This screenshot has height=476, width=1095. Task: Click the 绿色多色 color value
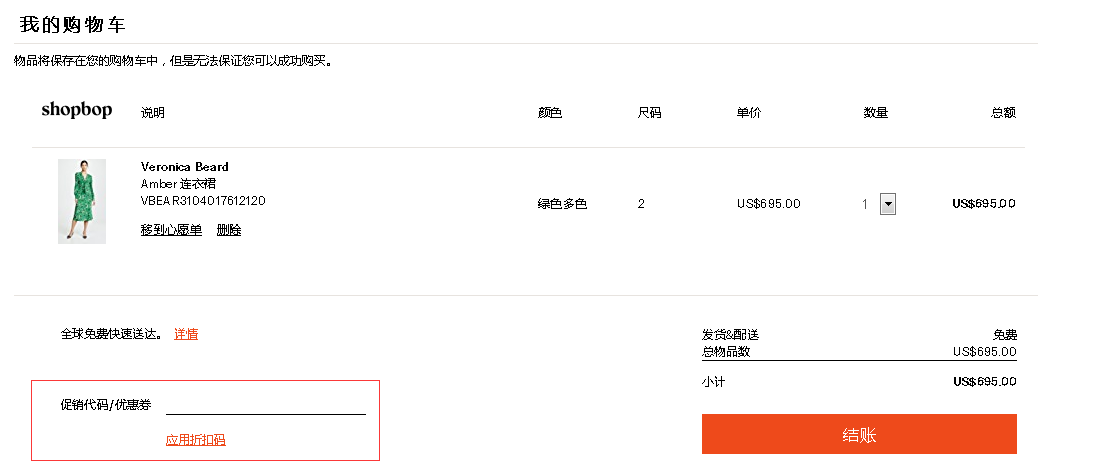pyautogui.click(x=562, y=204)
